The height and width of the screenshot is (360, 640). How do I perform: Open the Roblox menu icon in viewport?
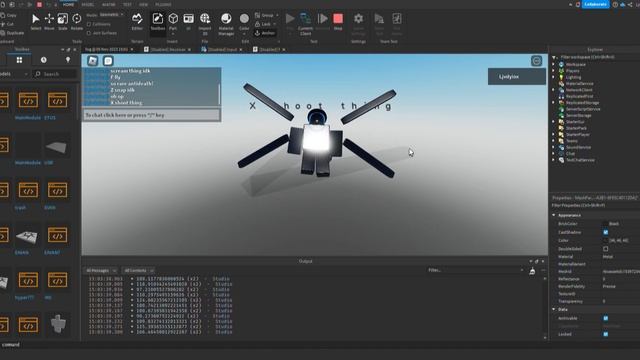[x=93, y=61]
